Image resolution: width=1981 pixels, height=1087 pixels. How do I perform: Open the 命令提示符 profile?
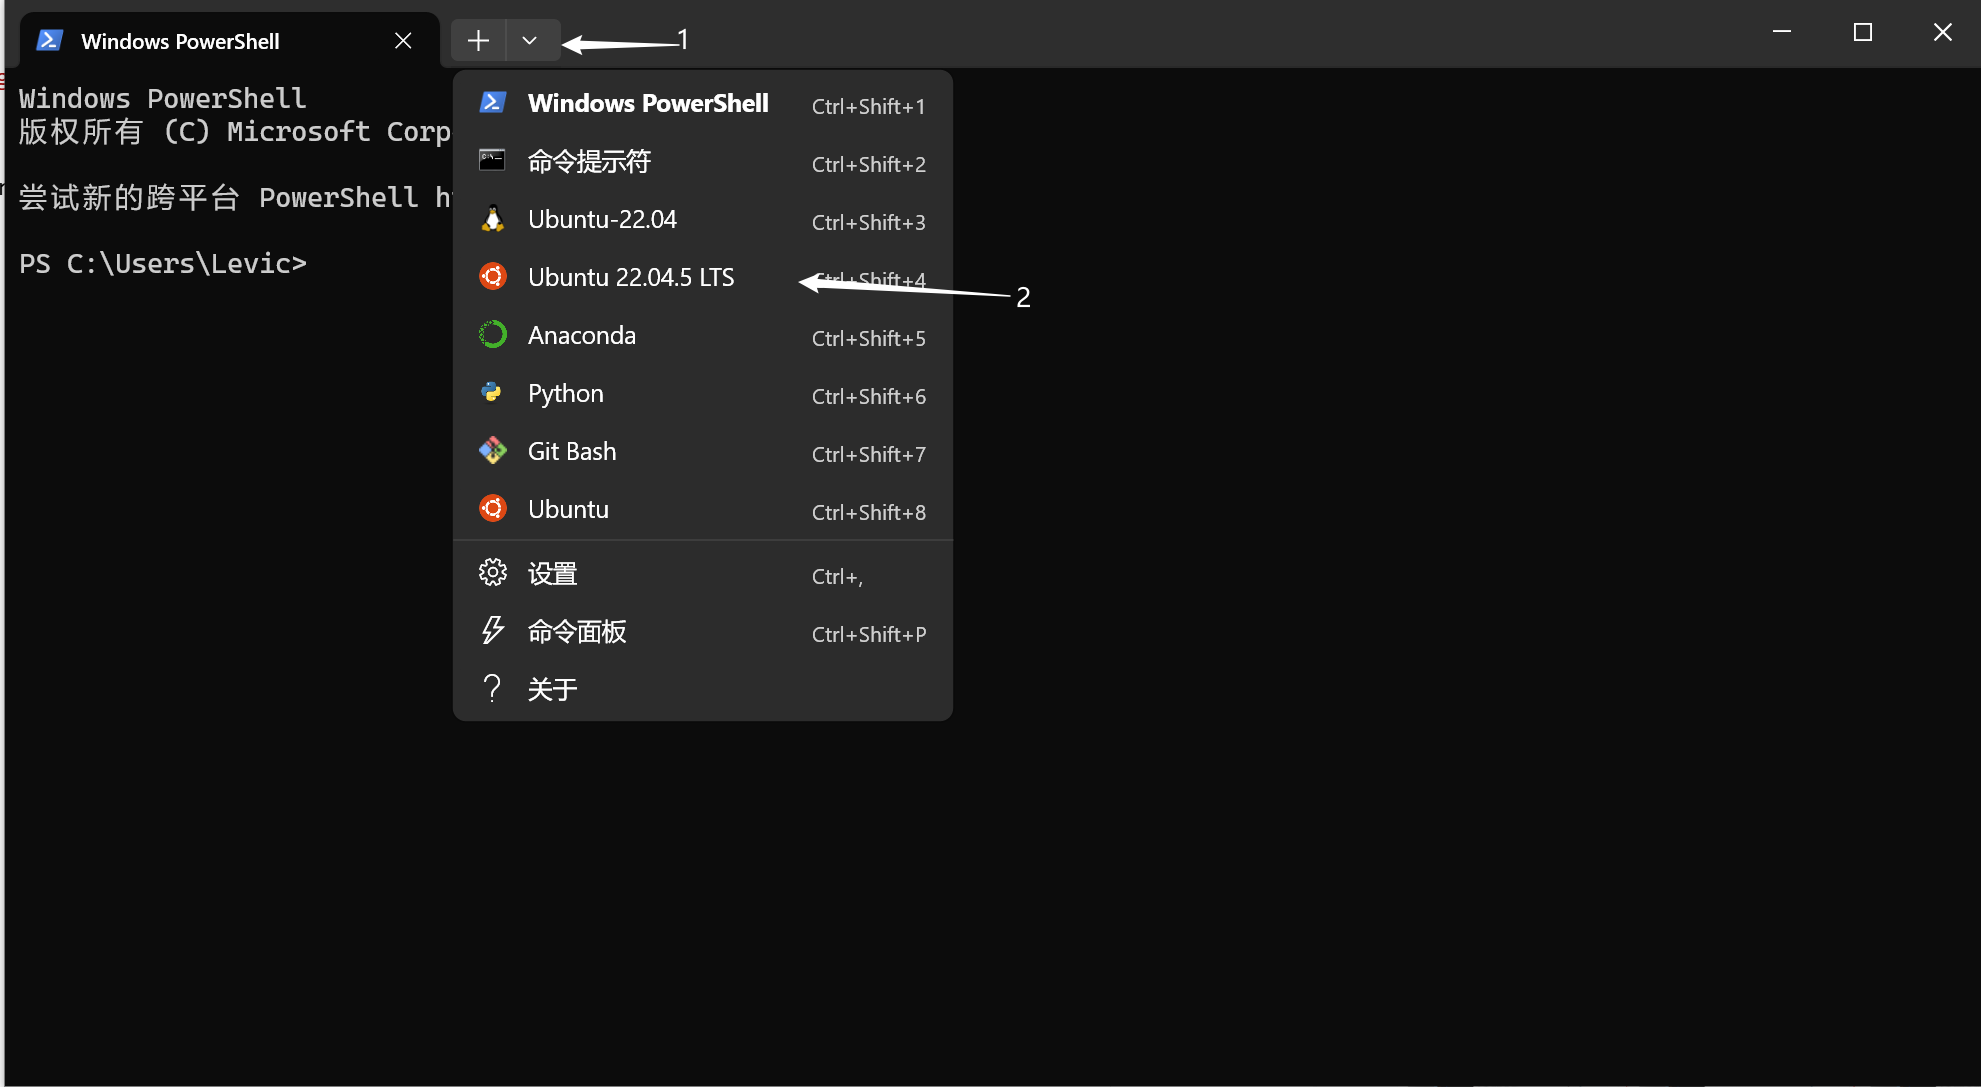703,161
